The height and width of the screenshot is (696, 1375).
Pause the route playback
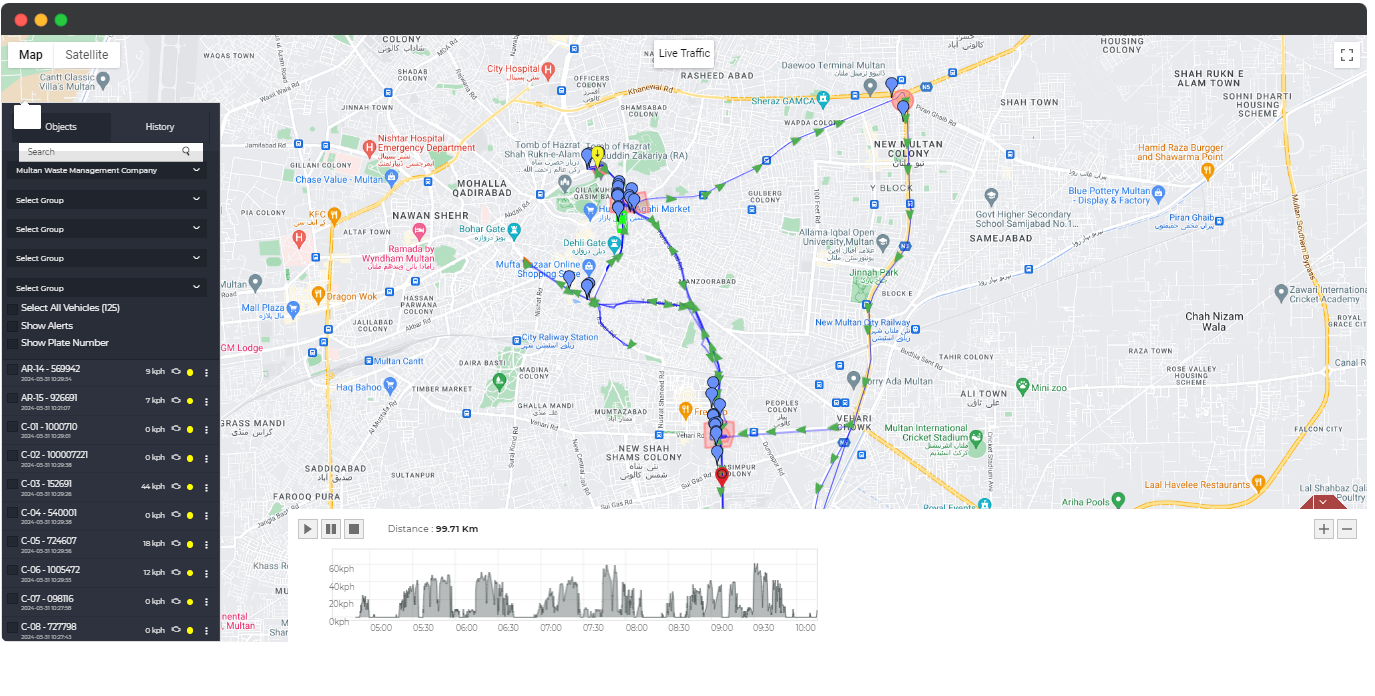point(331,529)
